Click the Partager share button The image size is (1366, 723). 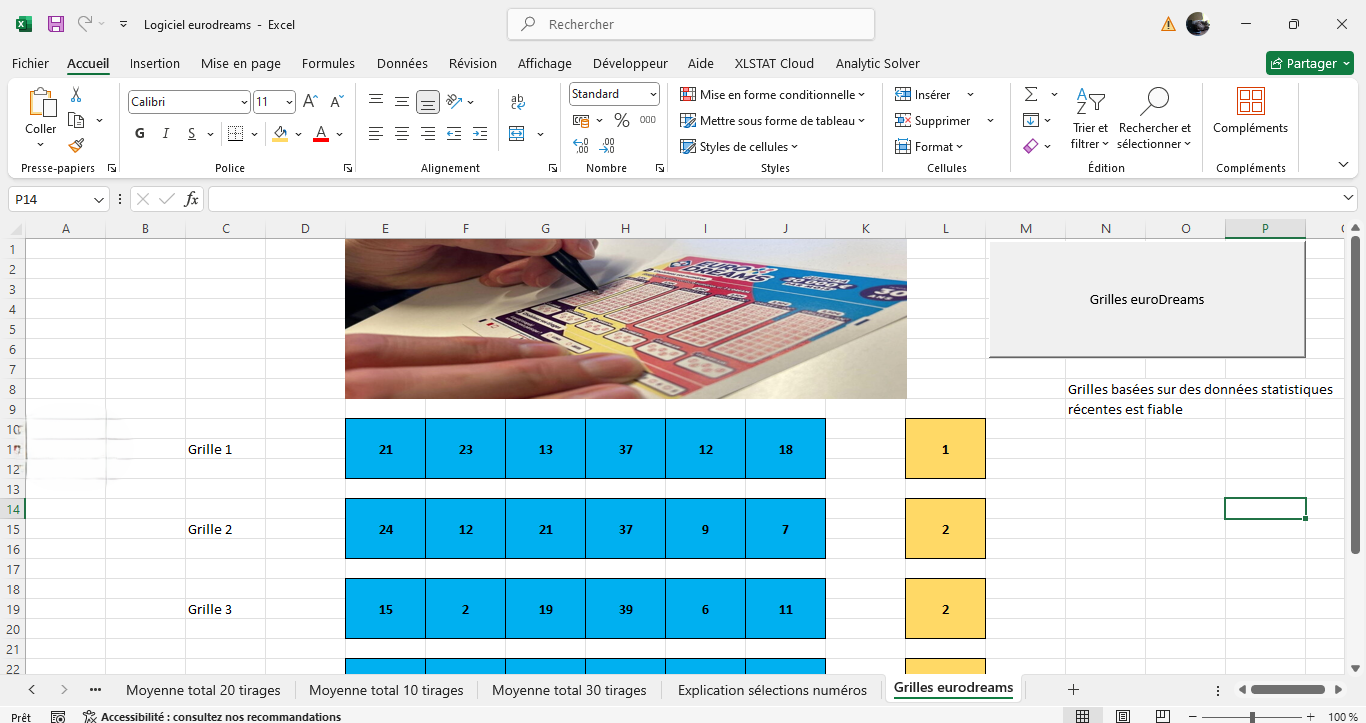point(1310,63)
